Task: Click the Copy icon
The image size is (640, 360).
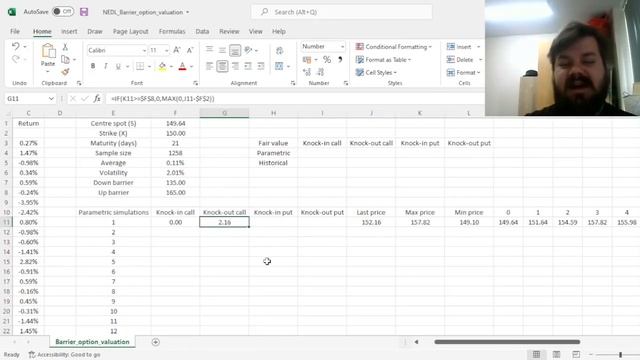Action: tap(65, 60)
